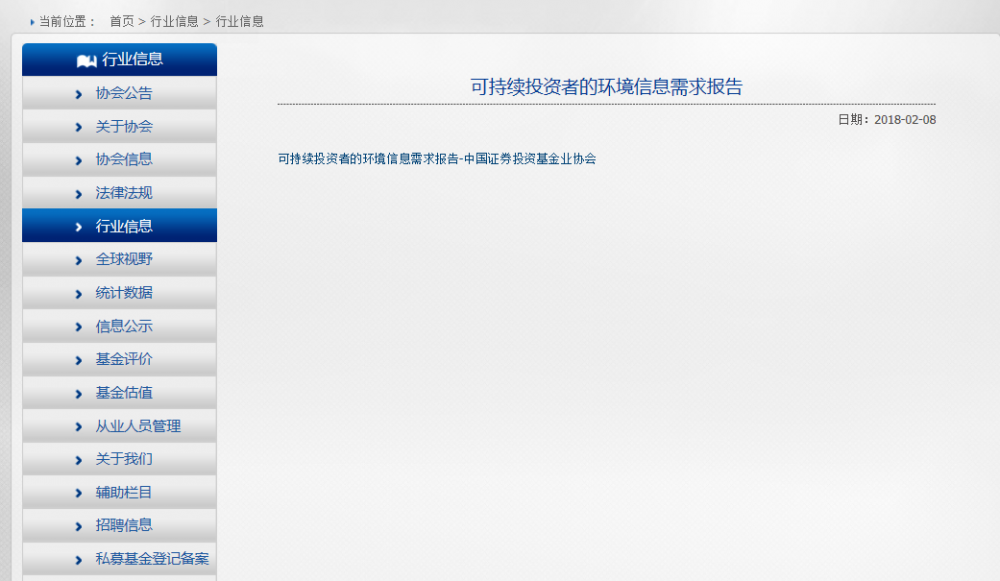Open 从业人员管理 in the sidebar
Image resolution: width=1000 pixels, height=581 pixels.
click(119, 425)
